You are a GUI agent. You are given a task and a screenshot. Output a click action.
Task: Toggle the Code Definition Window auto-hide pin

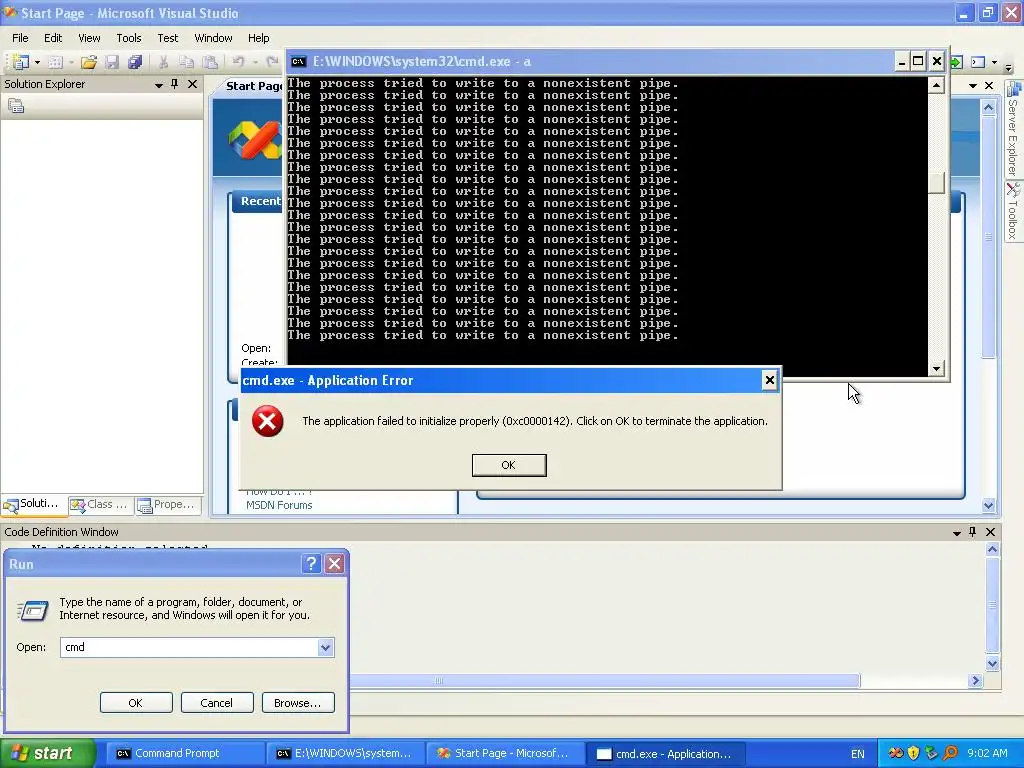[972, 532]
